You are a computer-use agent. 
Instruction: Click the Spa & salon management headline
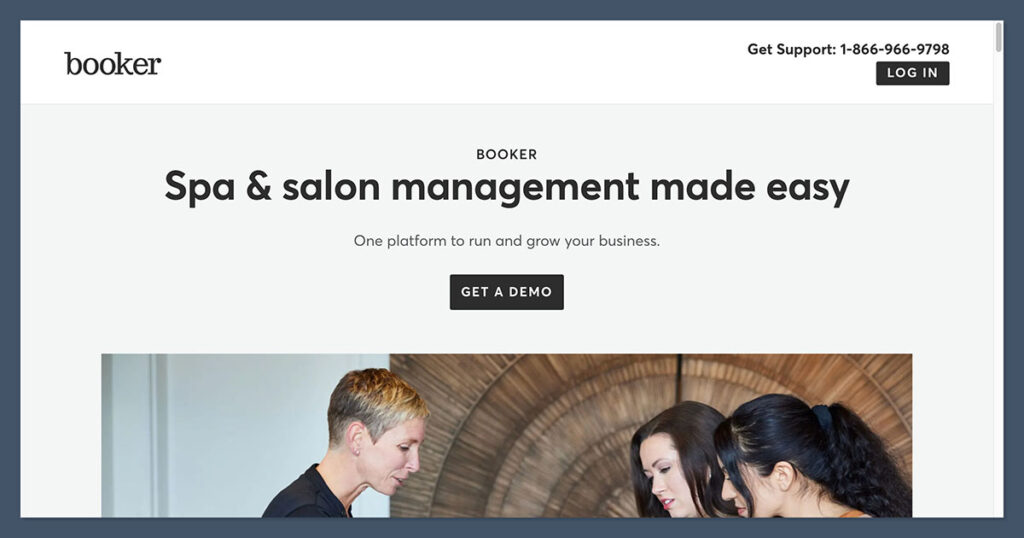[x=507, y=187]
